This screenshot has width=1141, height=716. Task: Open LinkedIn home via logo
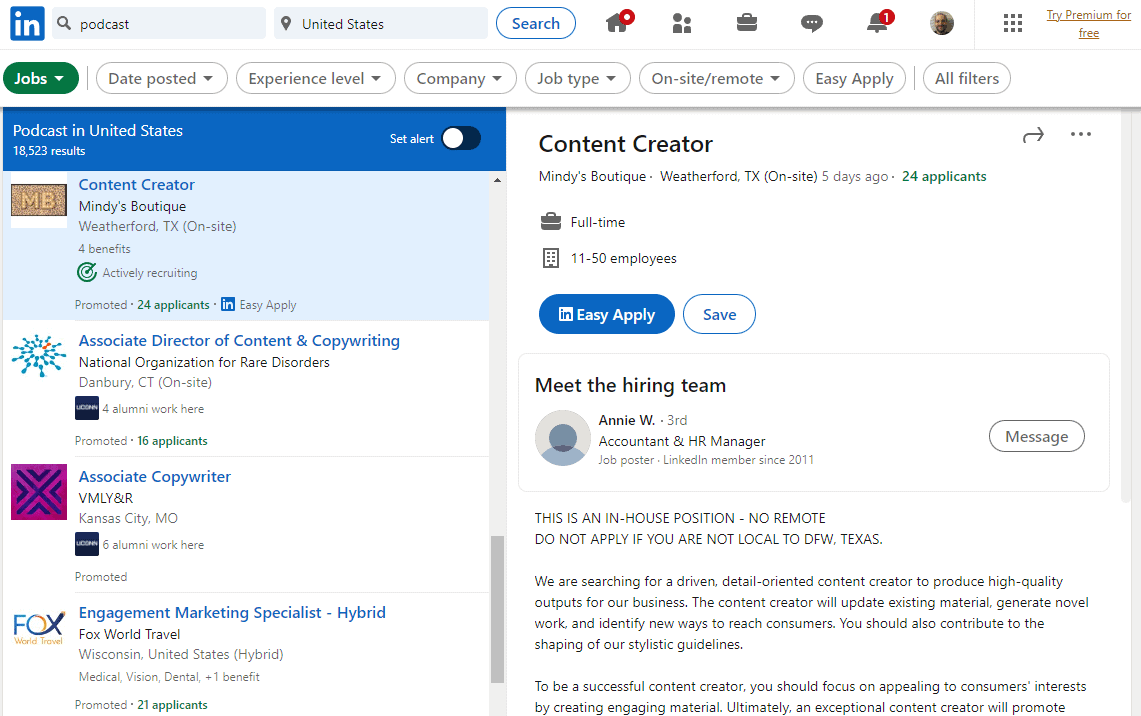pos(27,23)
